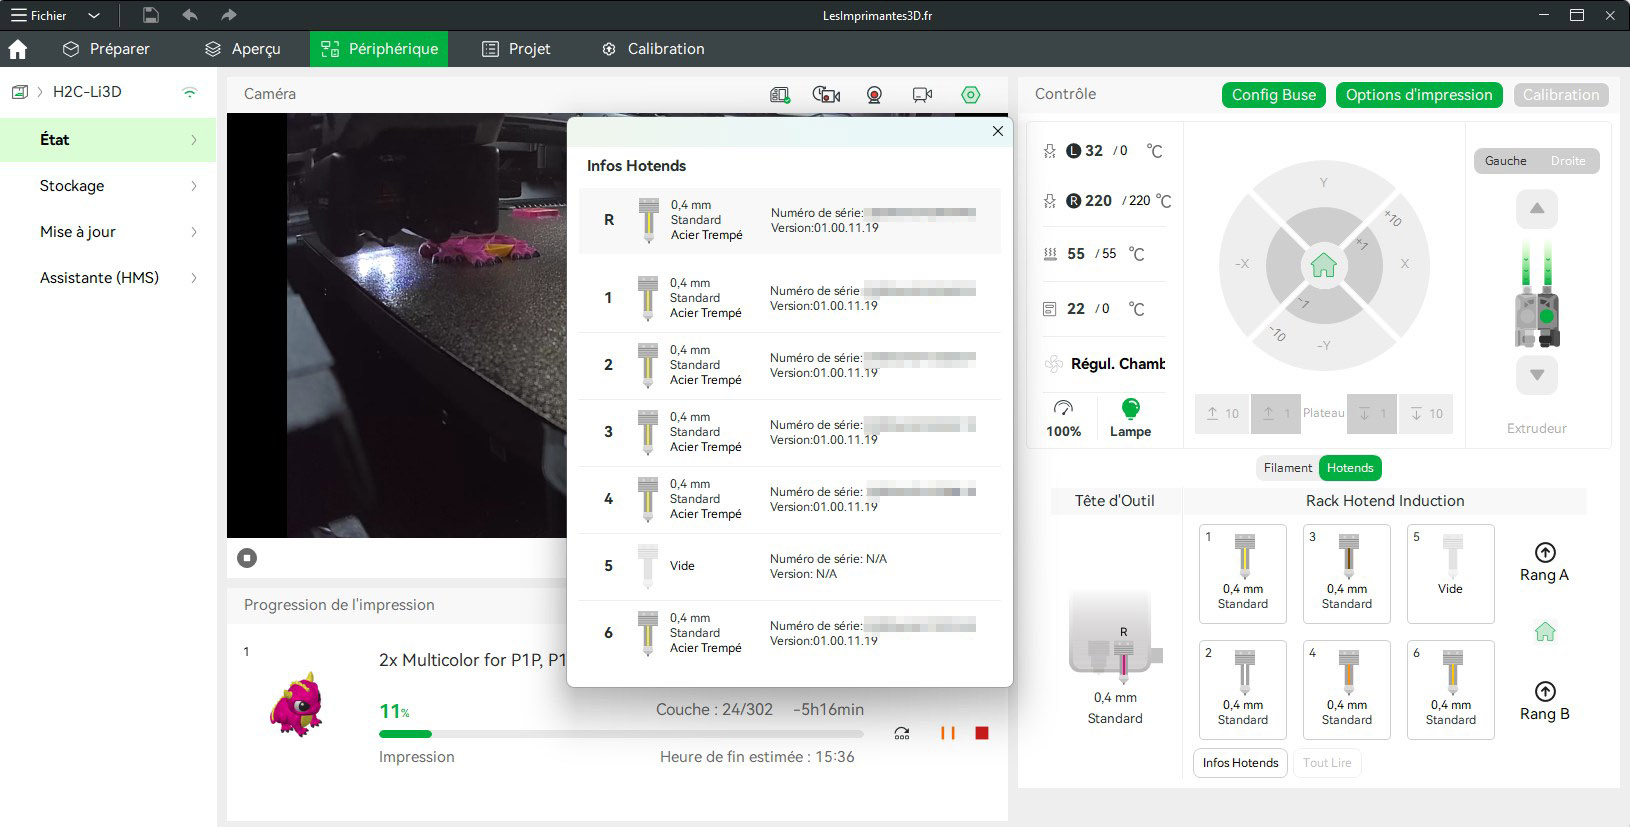Stop the print with the red square icon
Viewport: 1630px width, 827px height.
point(982,733)
